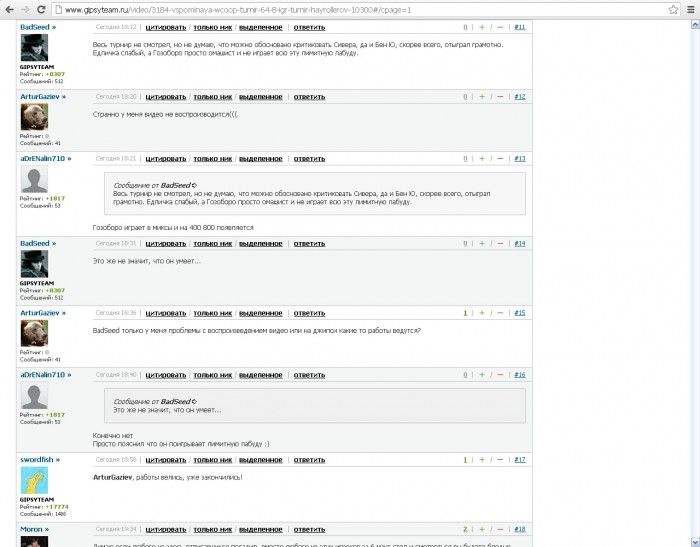Screen dimensions: 700x547
Task: Open permalink #14
Action: coord(520,243)
